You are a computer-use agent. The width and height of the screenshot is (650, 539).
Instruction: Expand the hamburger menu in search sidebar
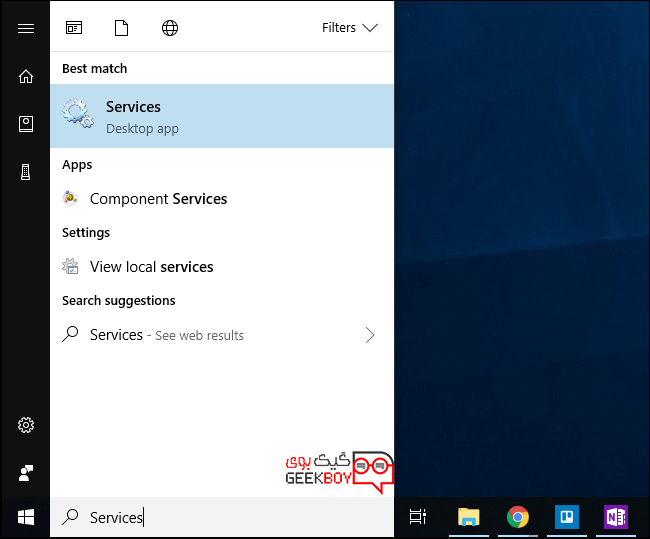[x=26, y=28]
